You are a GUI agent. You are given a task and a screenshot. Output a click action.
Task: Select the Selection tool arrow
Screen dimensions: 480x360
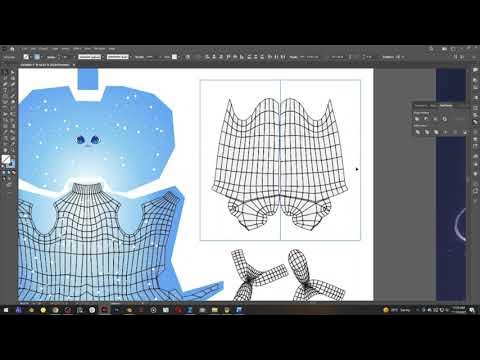click(5, 72)
